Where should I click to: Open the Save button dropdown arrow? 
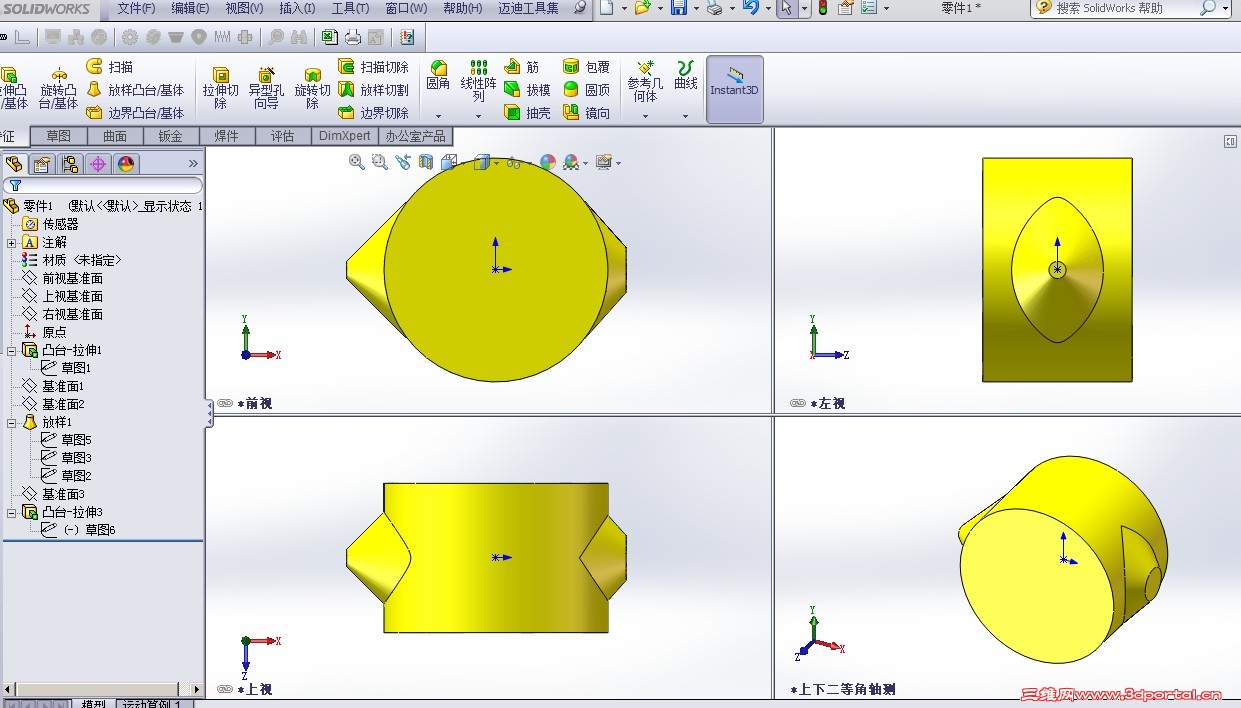tap(695, 8)
